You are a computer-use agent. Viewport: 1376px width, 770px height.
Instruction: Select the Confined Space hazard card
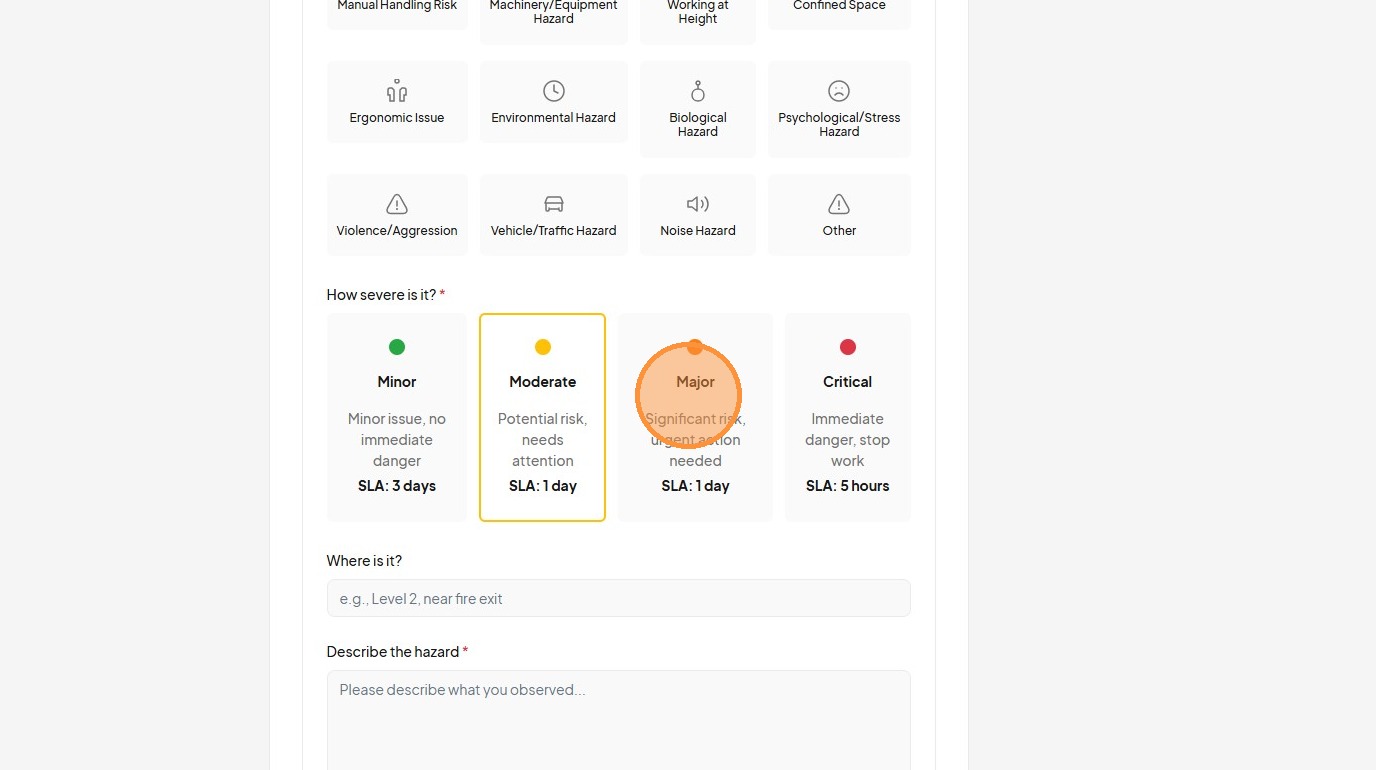tap(839, 10)
